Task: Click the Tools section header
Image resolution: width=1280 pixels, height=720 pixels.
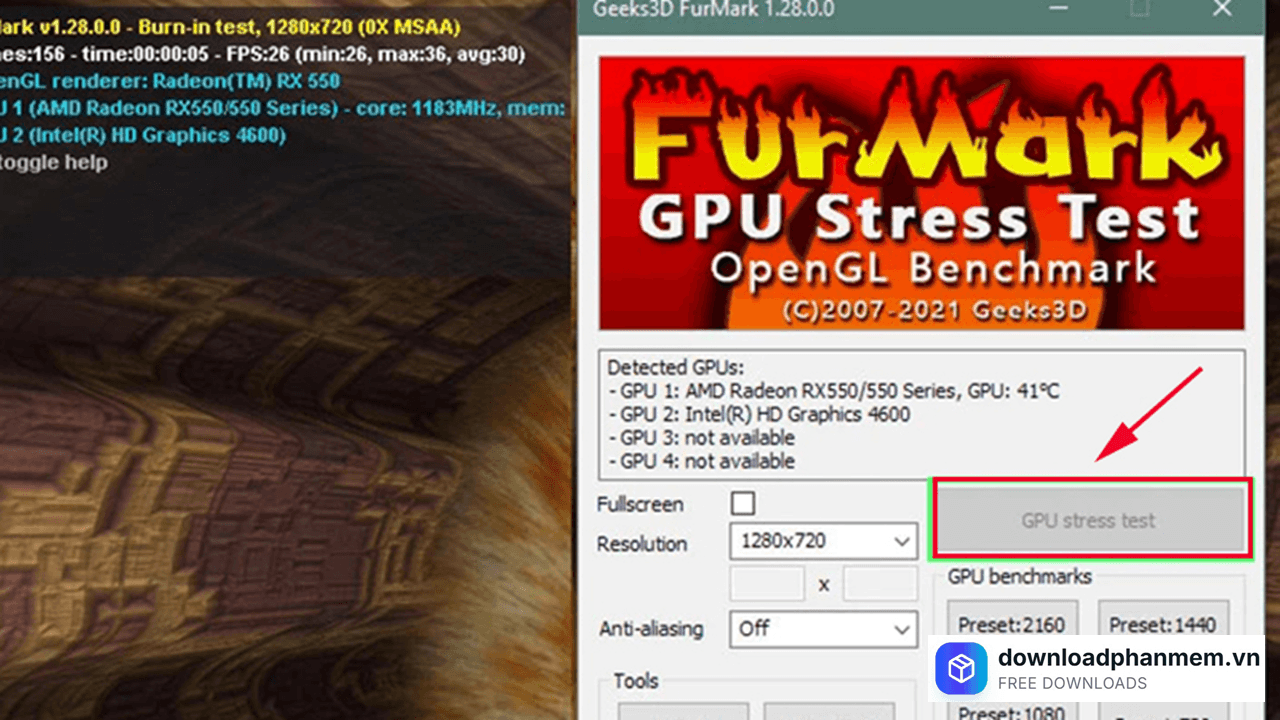Action: coord(634,681)
